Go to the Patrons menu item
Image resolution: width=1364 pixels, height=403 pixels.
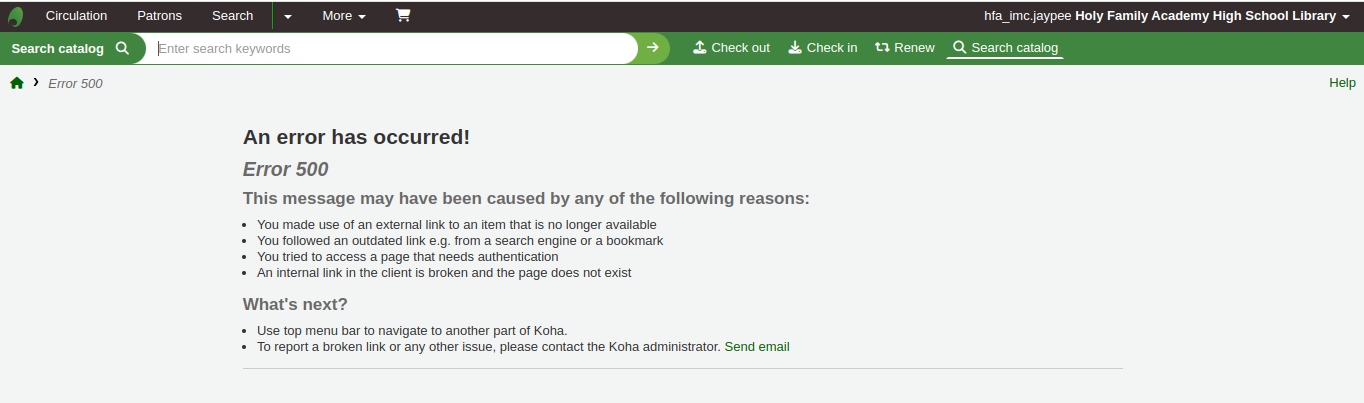(159, 16)
